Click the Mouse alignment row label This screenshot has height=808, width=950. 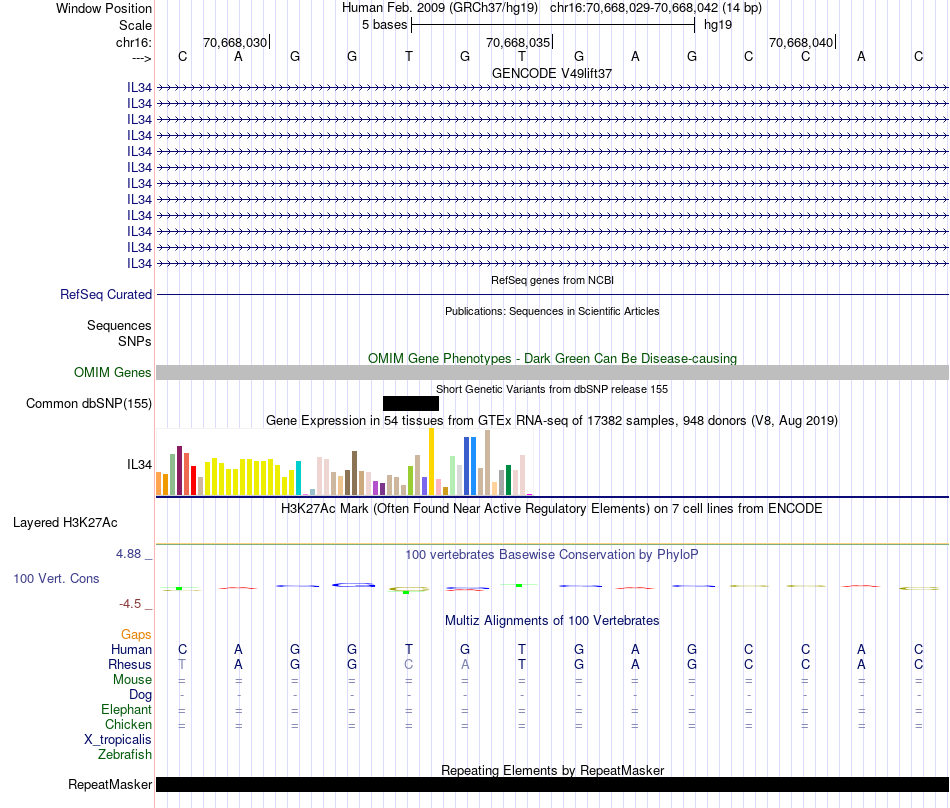coord(132,680)
